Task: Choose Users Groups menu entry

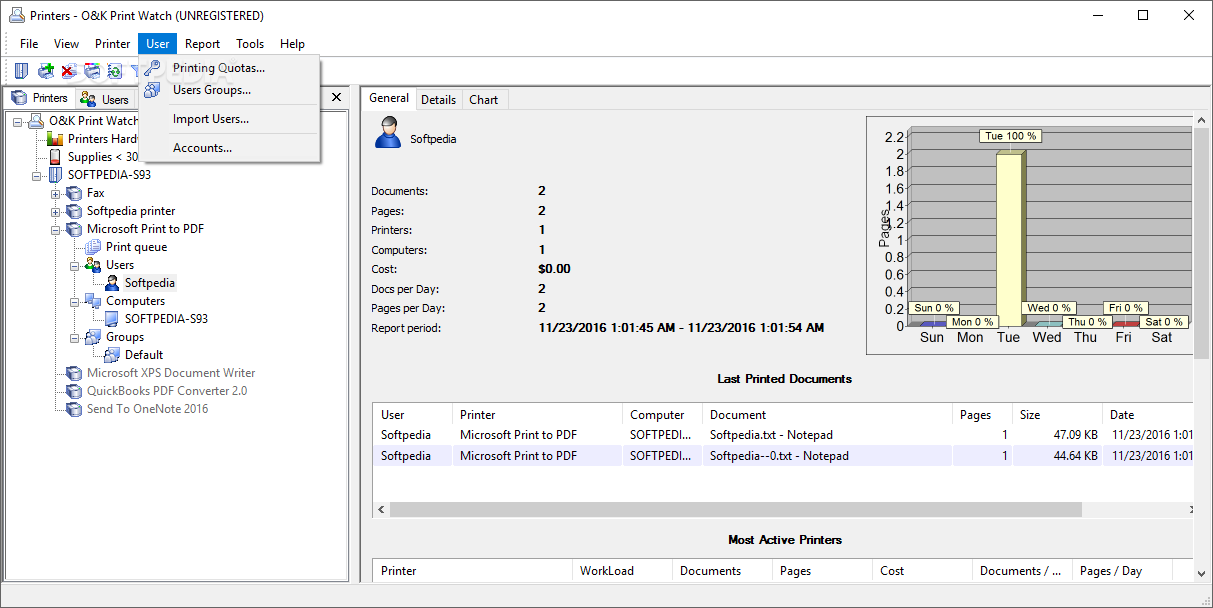Action: [x=230, y=90]
